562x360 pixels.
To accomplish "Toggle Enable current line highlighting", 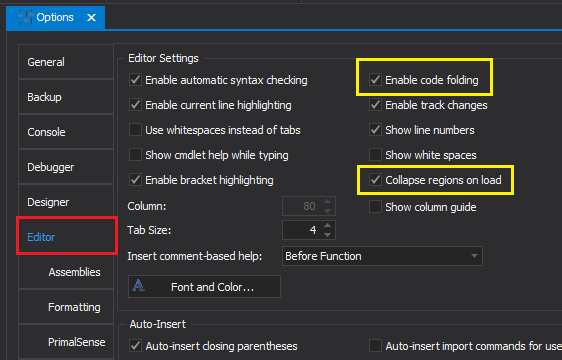I will (x=135, y=105).
